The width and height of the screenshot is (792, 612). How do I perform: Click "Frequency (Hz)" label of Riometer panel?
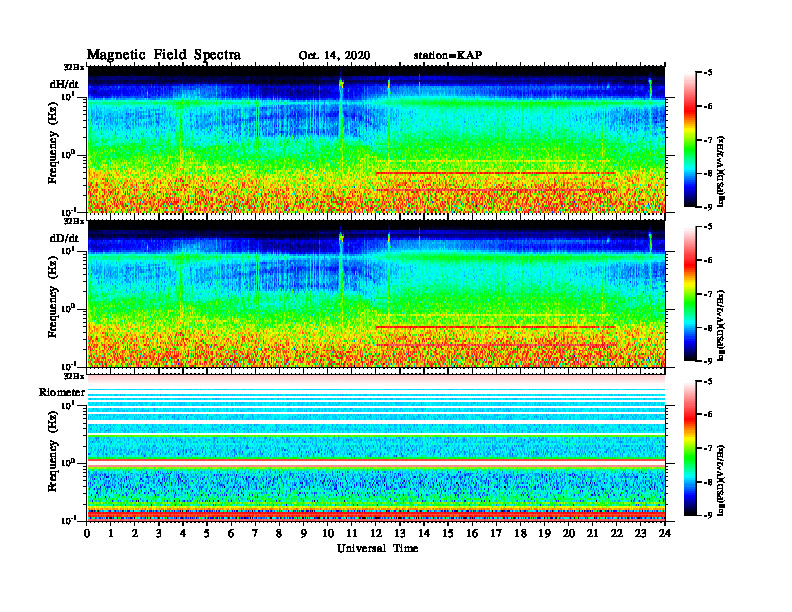tap(53, 452)
